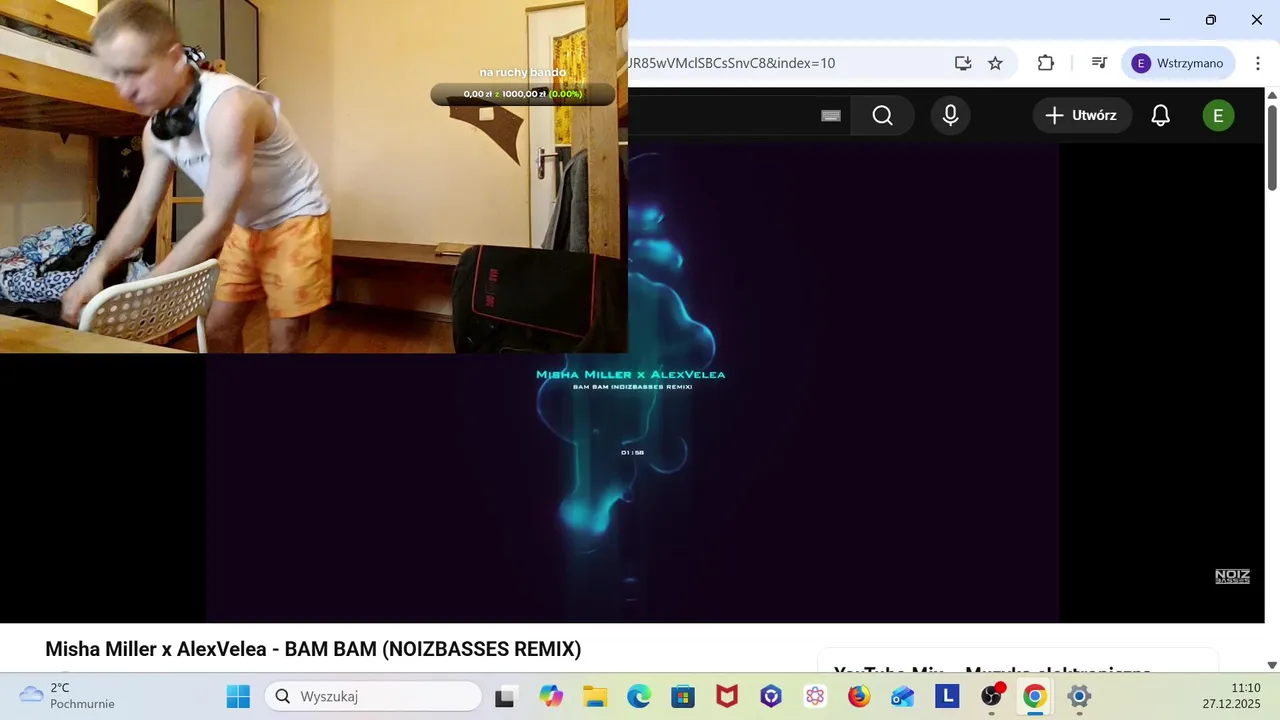Click the YouTube search magnifier button

point(882,116)
